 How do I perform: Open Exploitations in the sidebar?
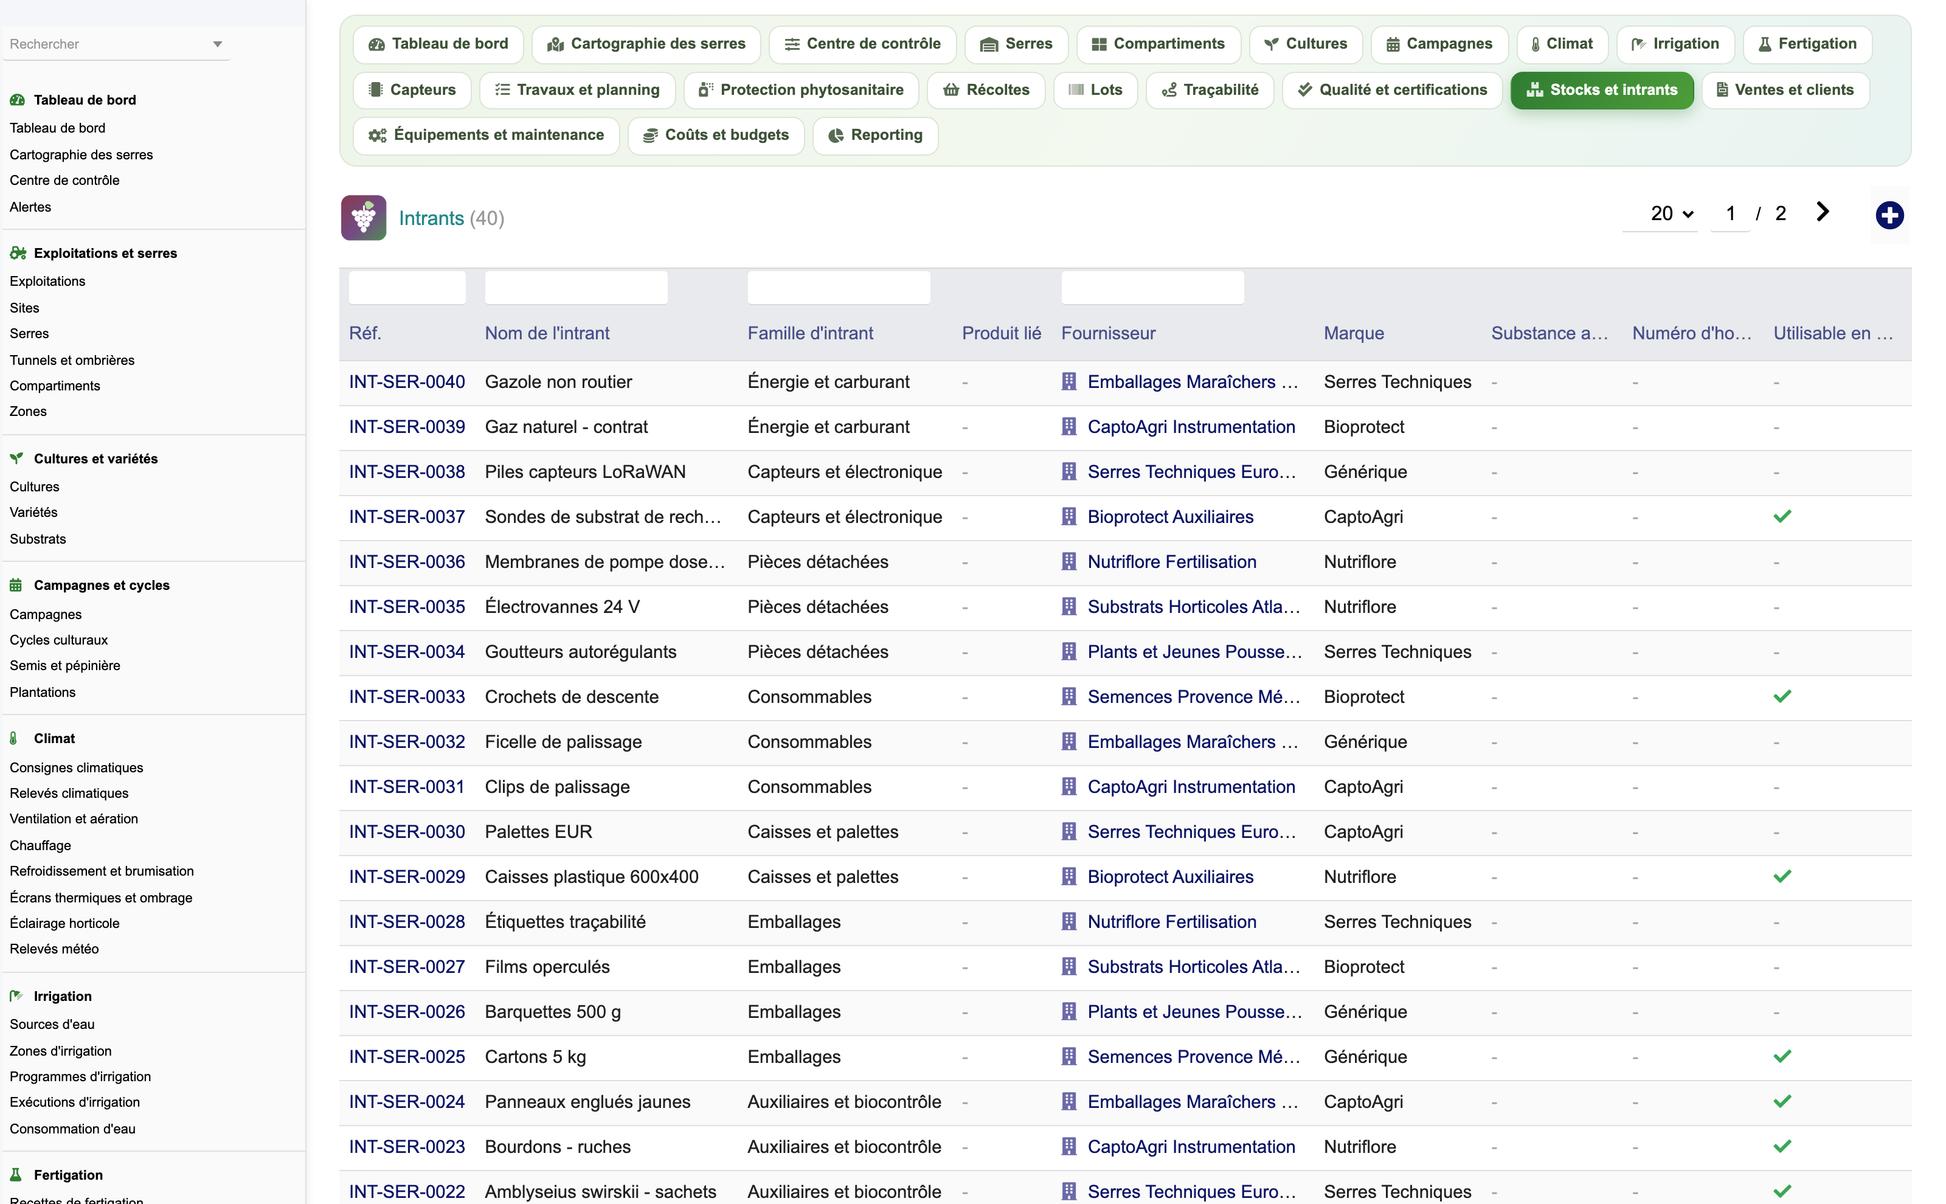(x=48, y=281)
